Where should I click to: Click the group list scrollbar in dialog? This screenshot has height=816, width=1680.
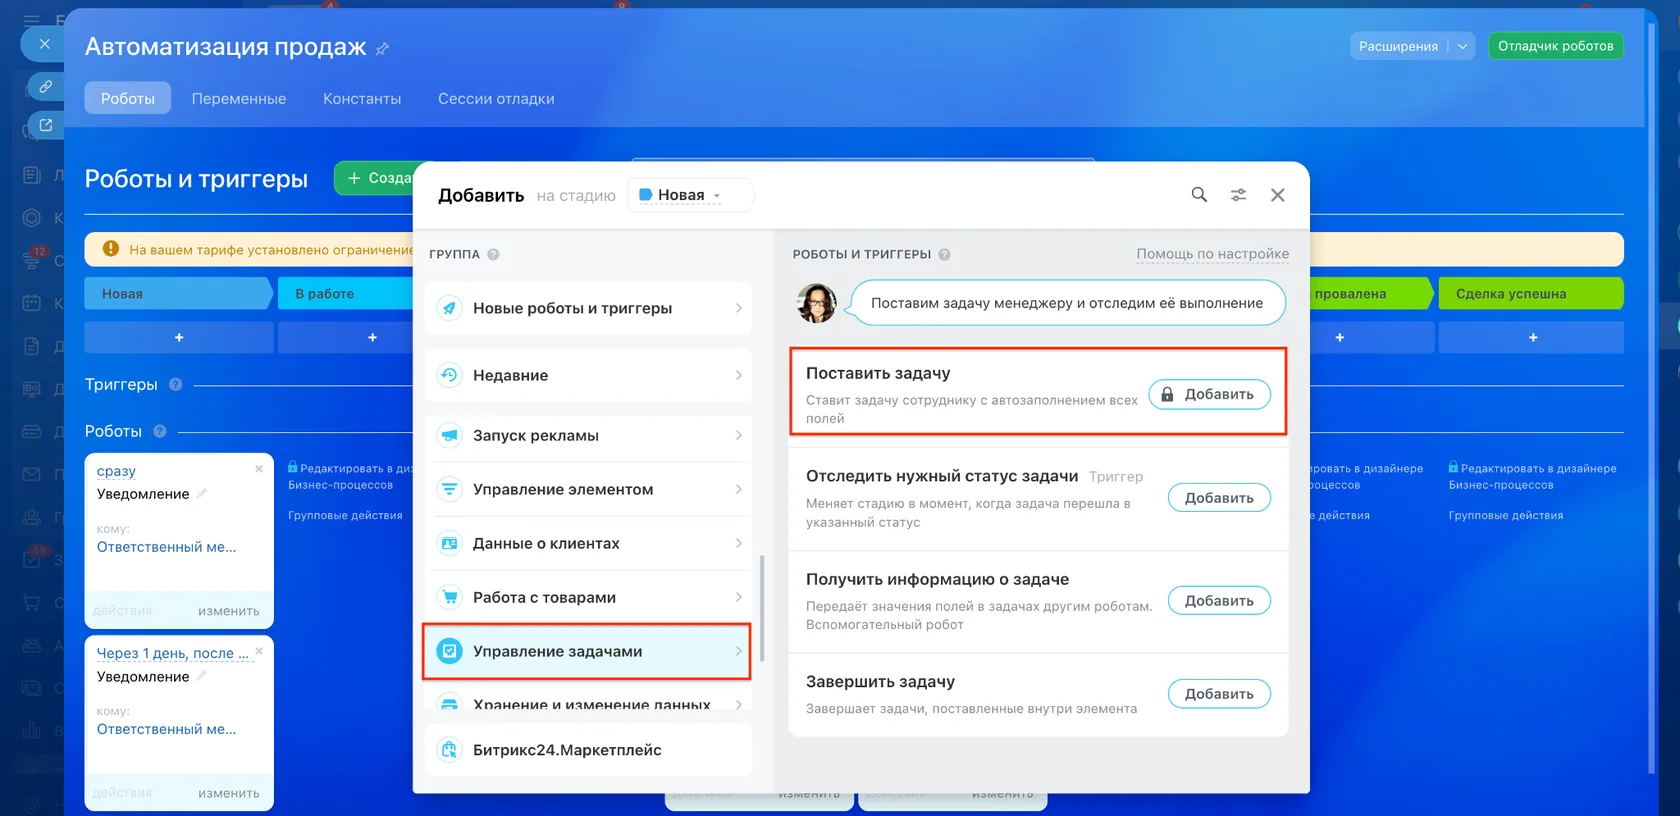click(762, 608)
